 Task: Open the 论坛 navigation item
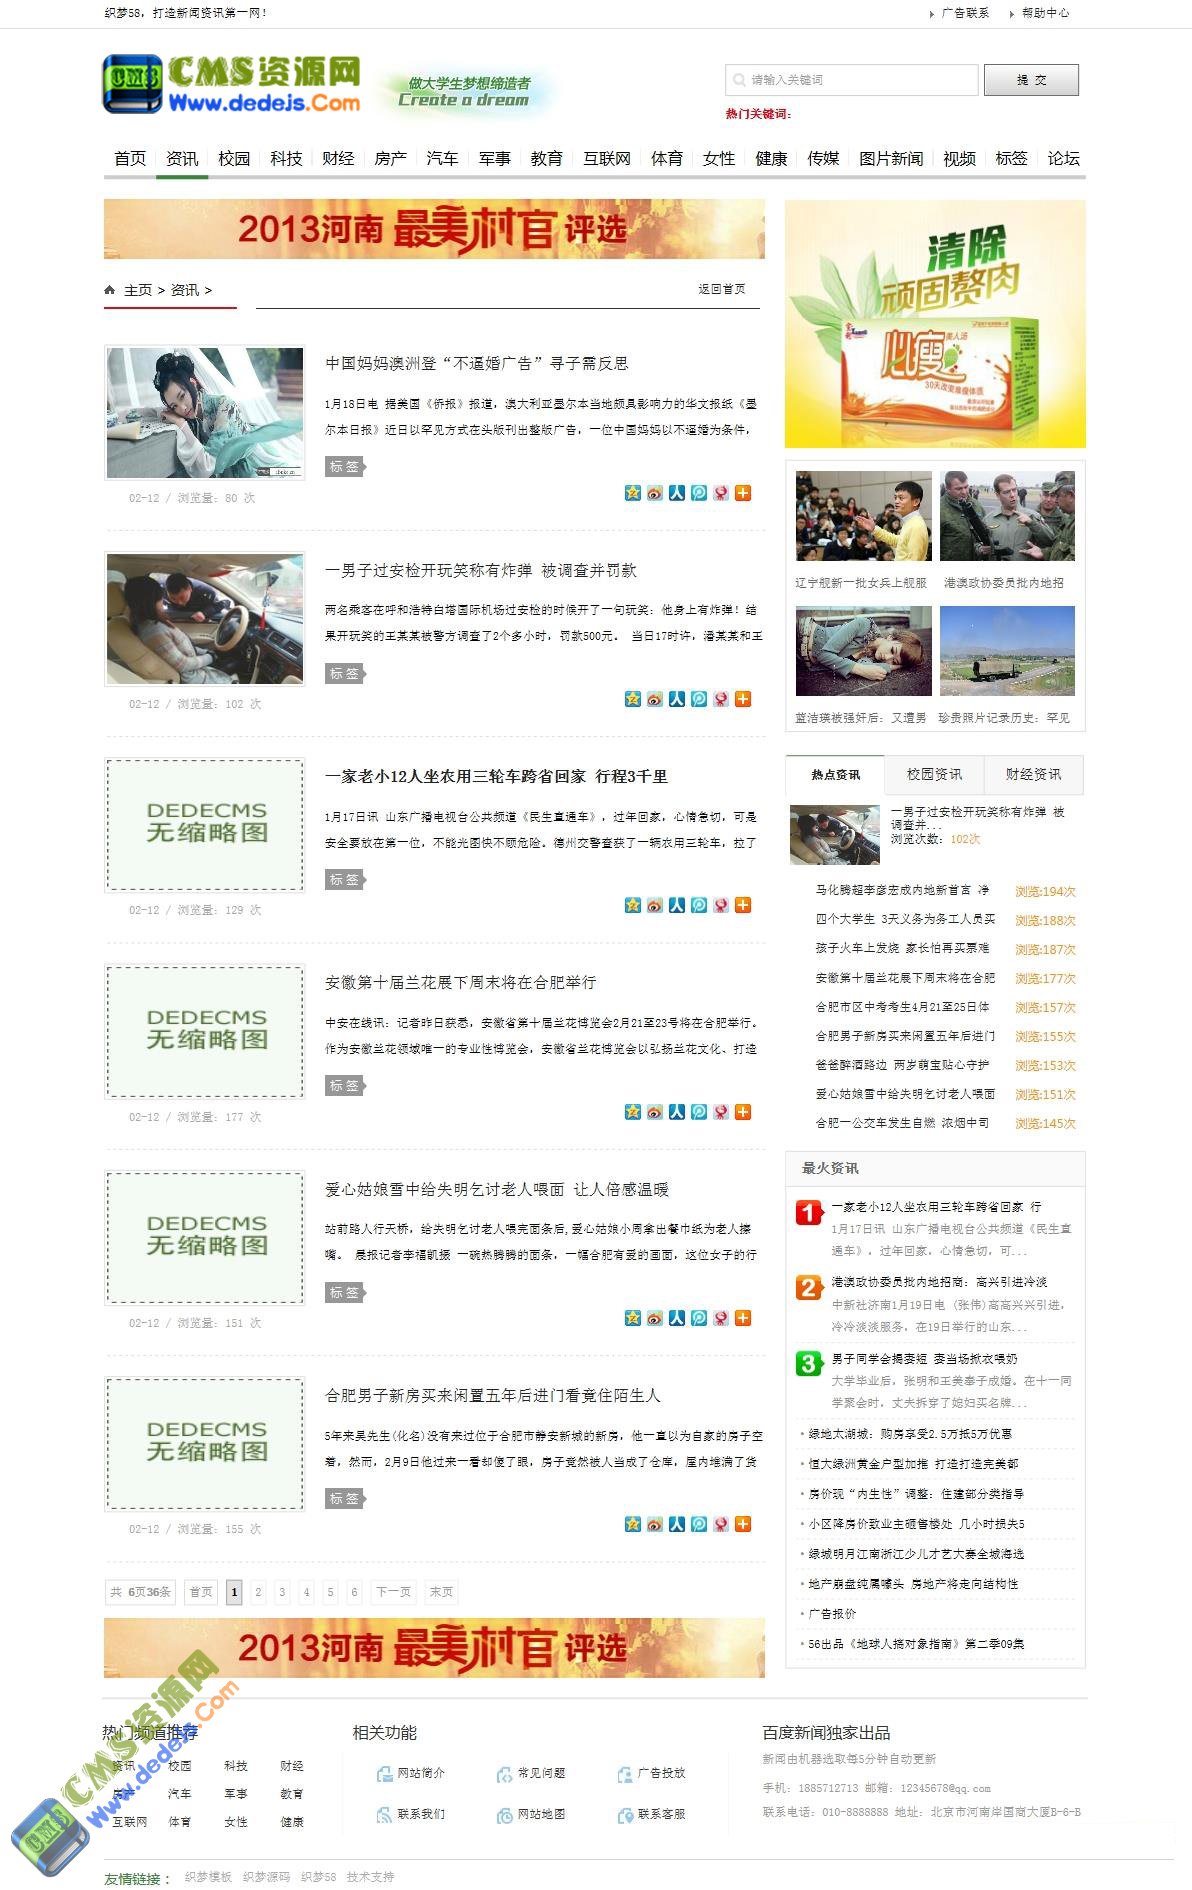pos(1063,158)
